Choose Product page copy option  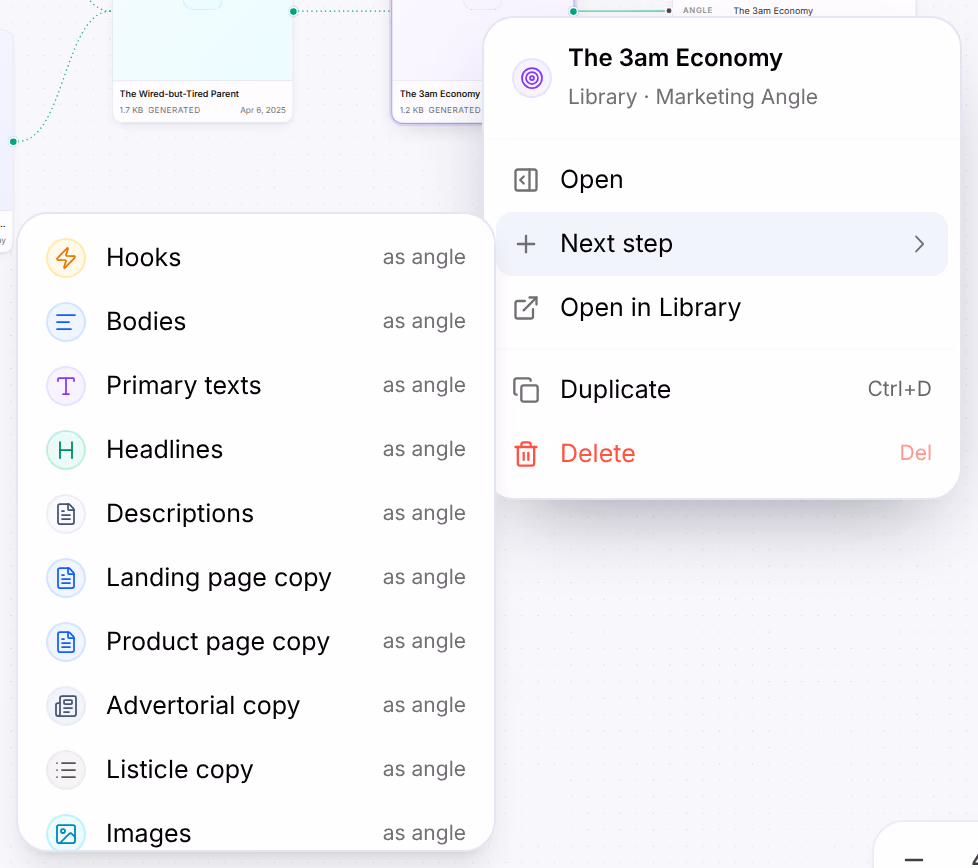[256, 642]
